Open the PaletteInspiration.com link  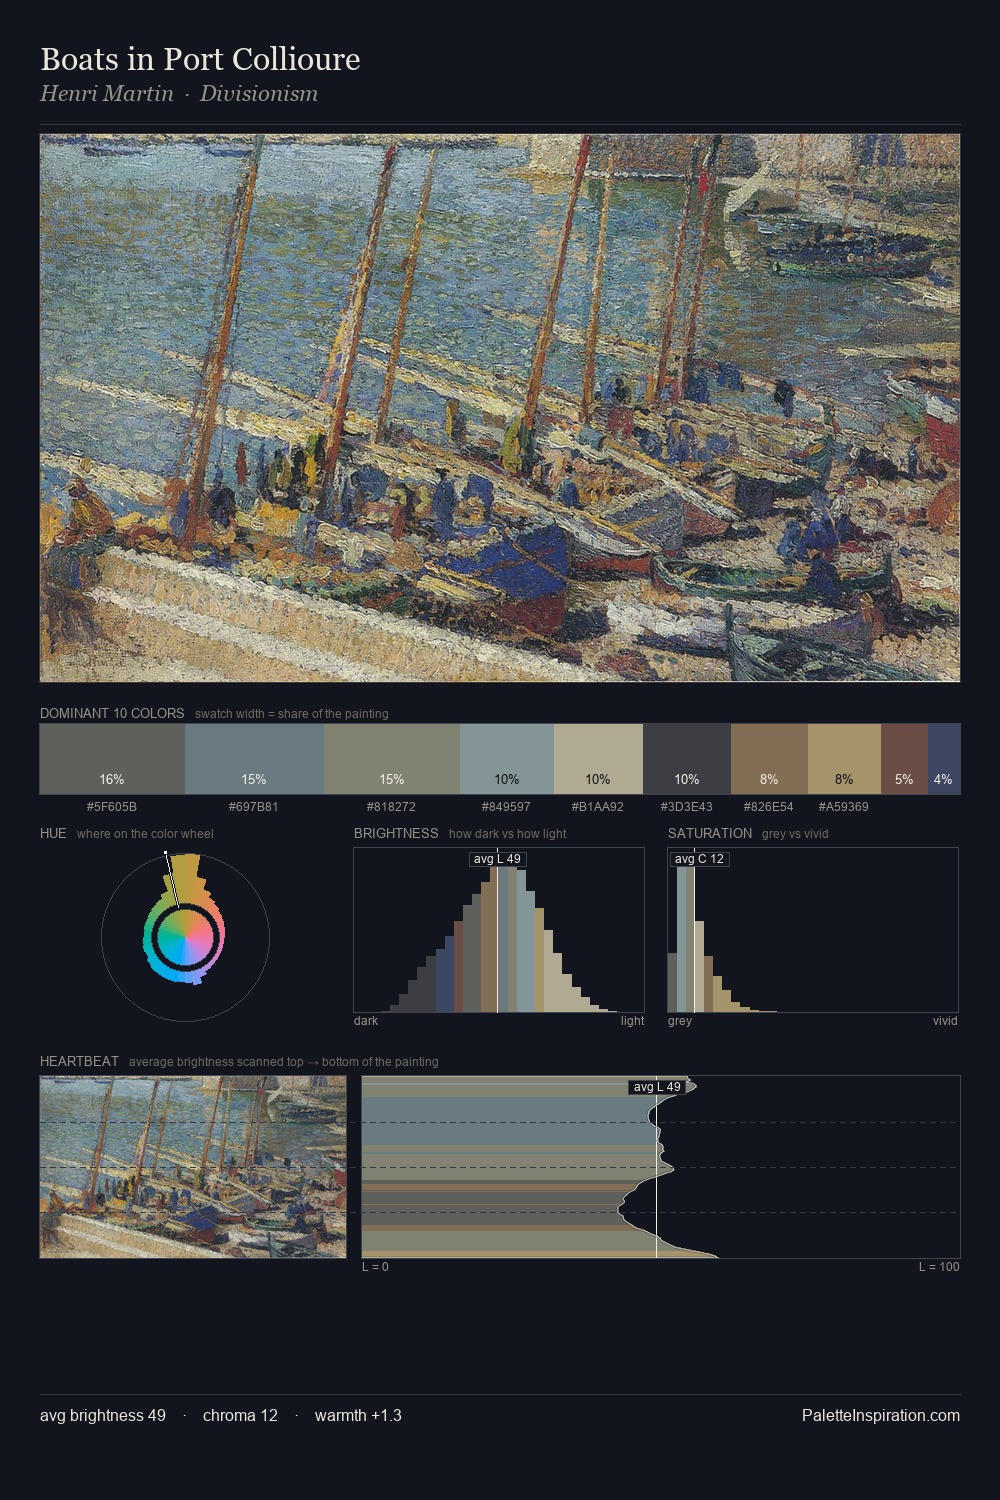pyautogui.click(x=881, y=1415)
